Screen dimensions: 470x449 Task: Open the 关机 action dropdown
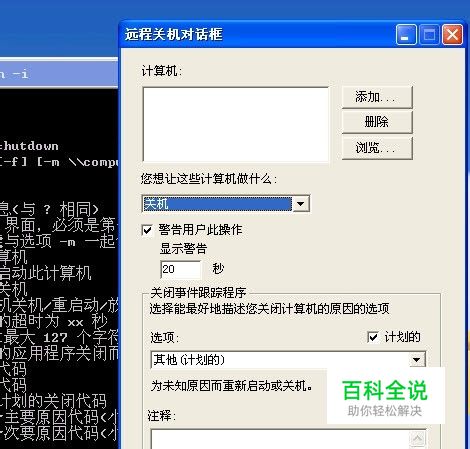(300, 204)
